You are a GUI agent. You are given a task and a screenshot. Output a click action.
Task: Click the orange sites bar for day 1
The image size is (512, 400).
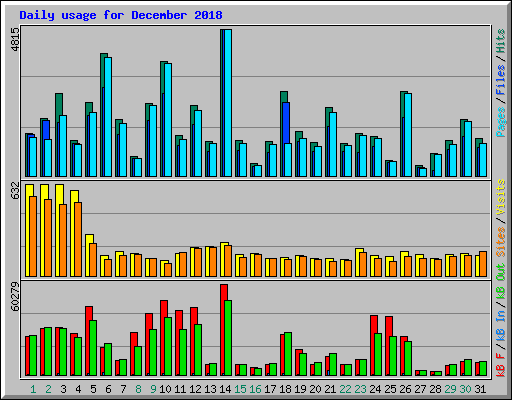[x=33, y=236]
